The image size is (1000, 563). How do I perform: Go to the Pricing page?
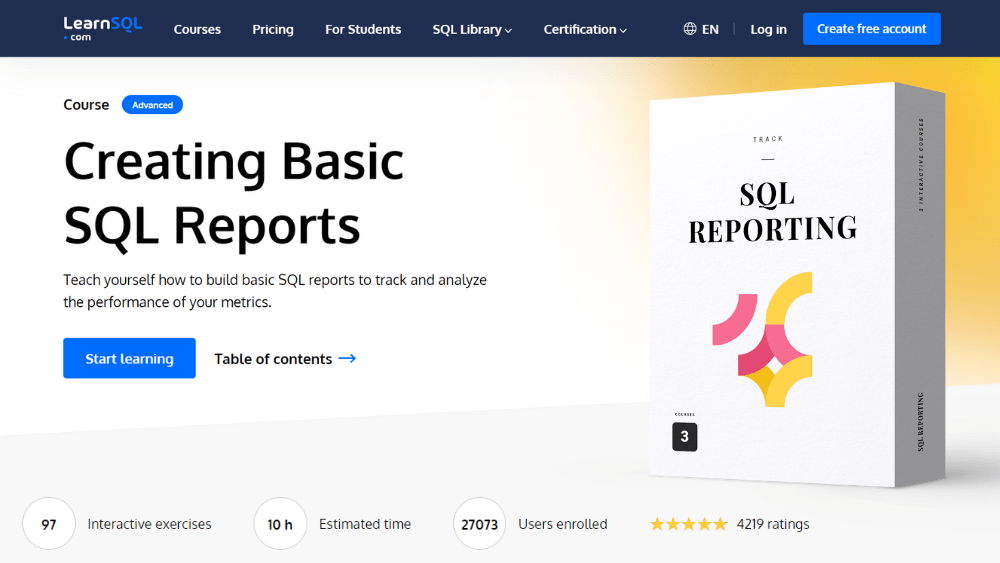(273, 29)
